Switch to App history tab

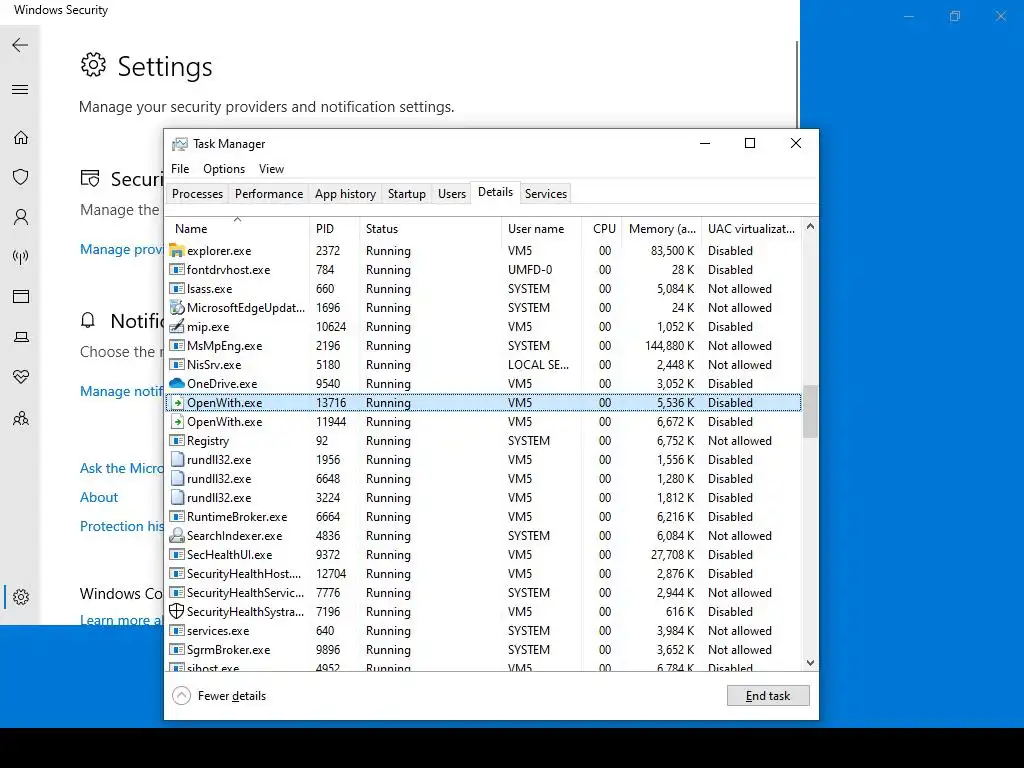tap(345, 194)
